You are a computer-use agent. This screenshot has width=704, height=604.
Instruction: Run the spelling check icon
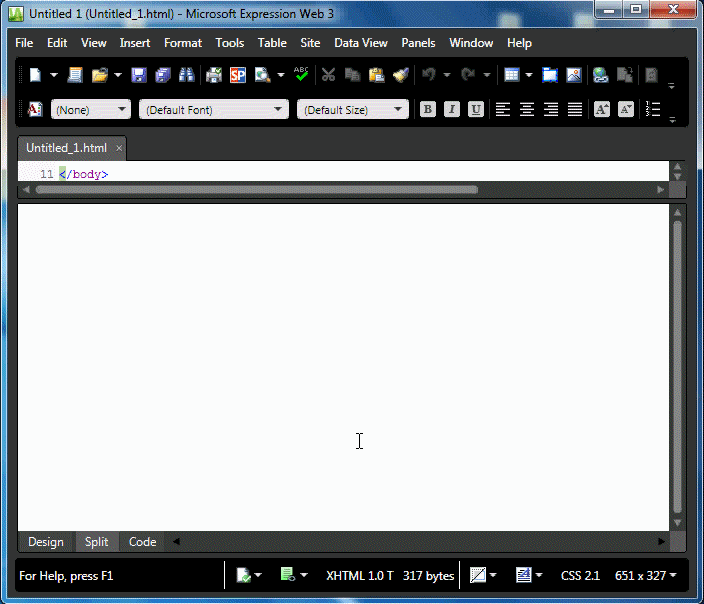tap(301, 75)
